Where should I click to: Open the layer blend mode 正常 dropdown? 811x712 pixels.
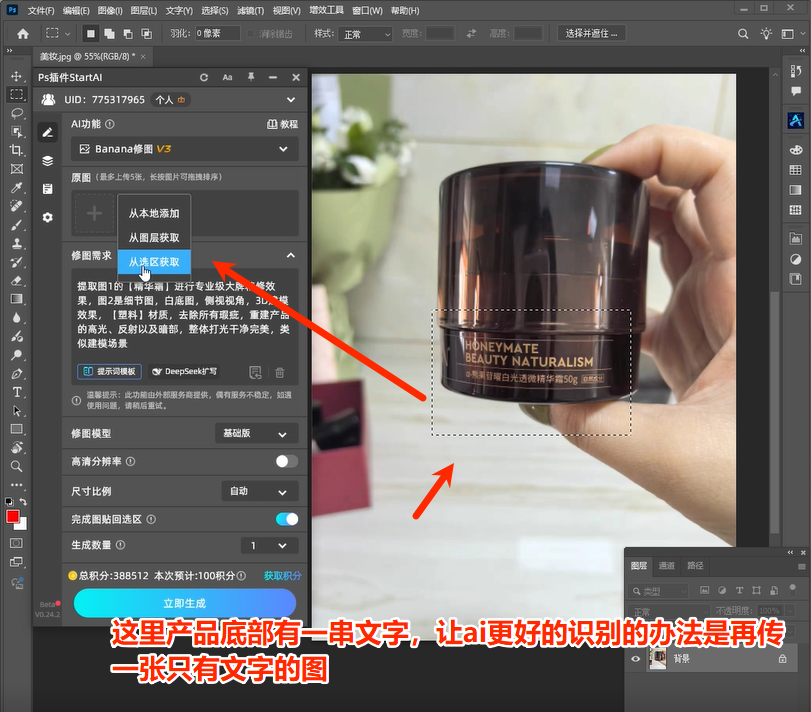click(668, 611)
